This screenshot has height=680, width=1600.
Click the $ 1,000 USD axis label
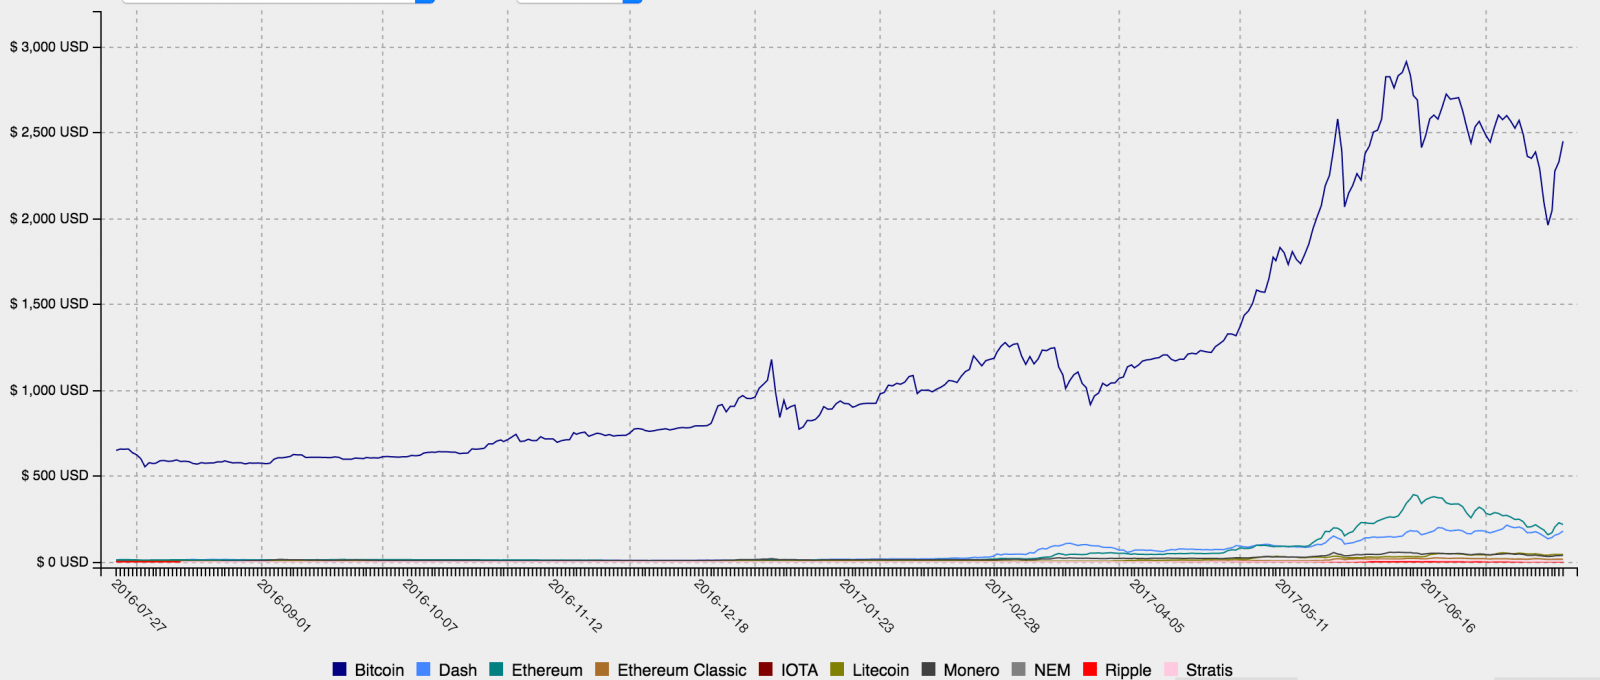[49, 390]
